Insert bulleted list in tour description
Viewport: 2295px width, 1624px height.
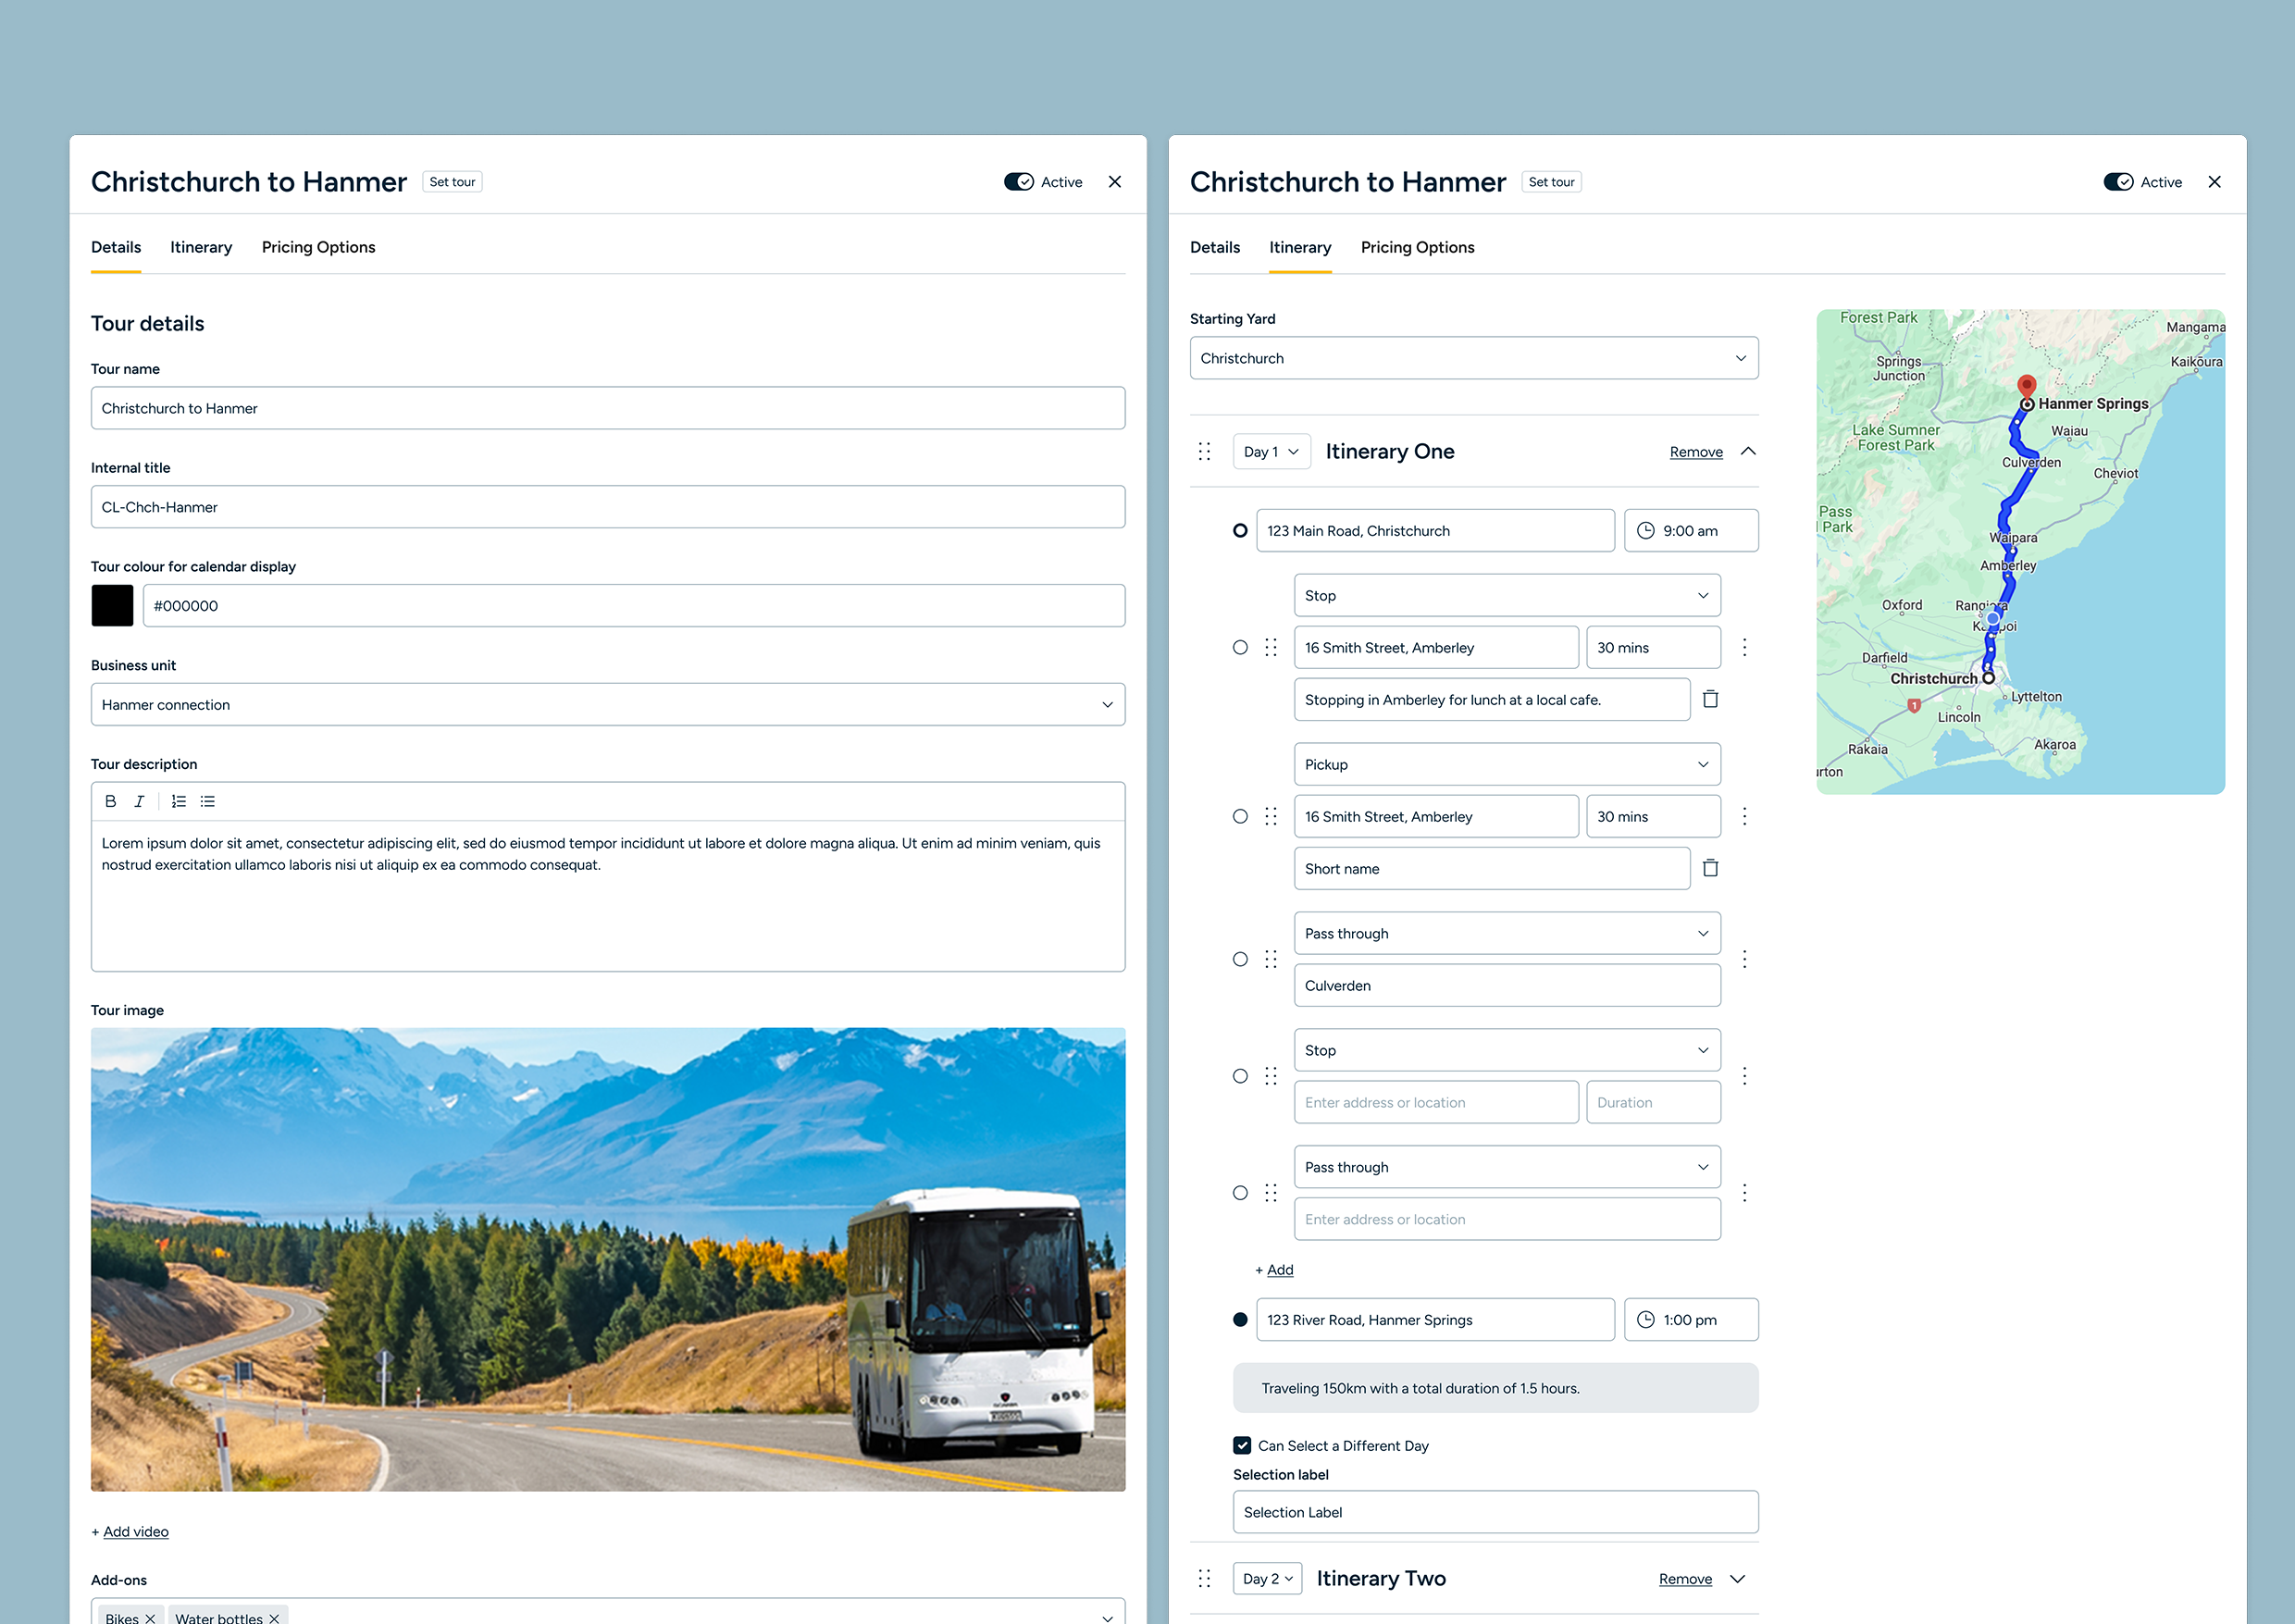[x=208, y=801]
